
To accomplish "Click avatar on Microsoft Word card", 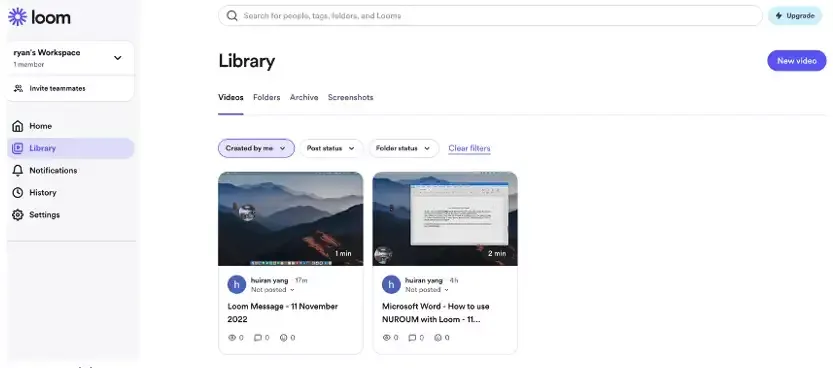I will tap(392, 285).
